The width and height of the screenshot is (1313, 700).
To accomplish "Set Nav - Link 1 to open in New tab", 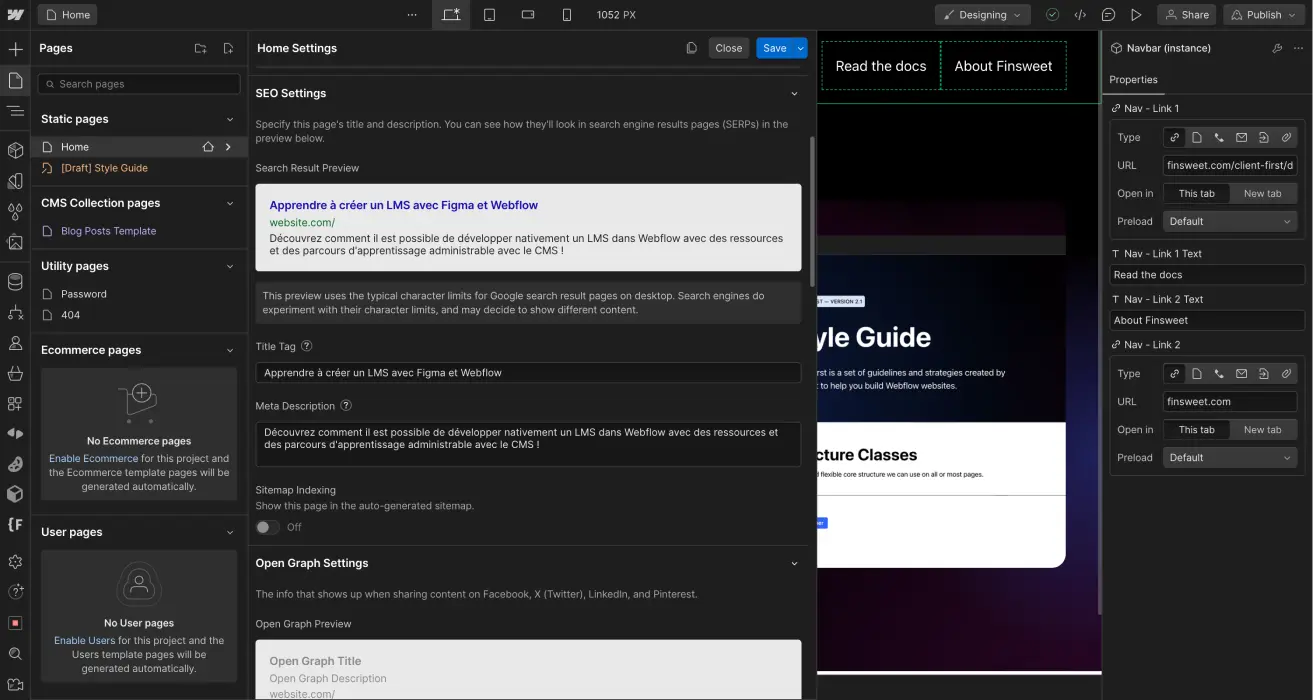I will (1263, 193).
